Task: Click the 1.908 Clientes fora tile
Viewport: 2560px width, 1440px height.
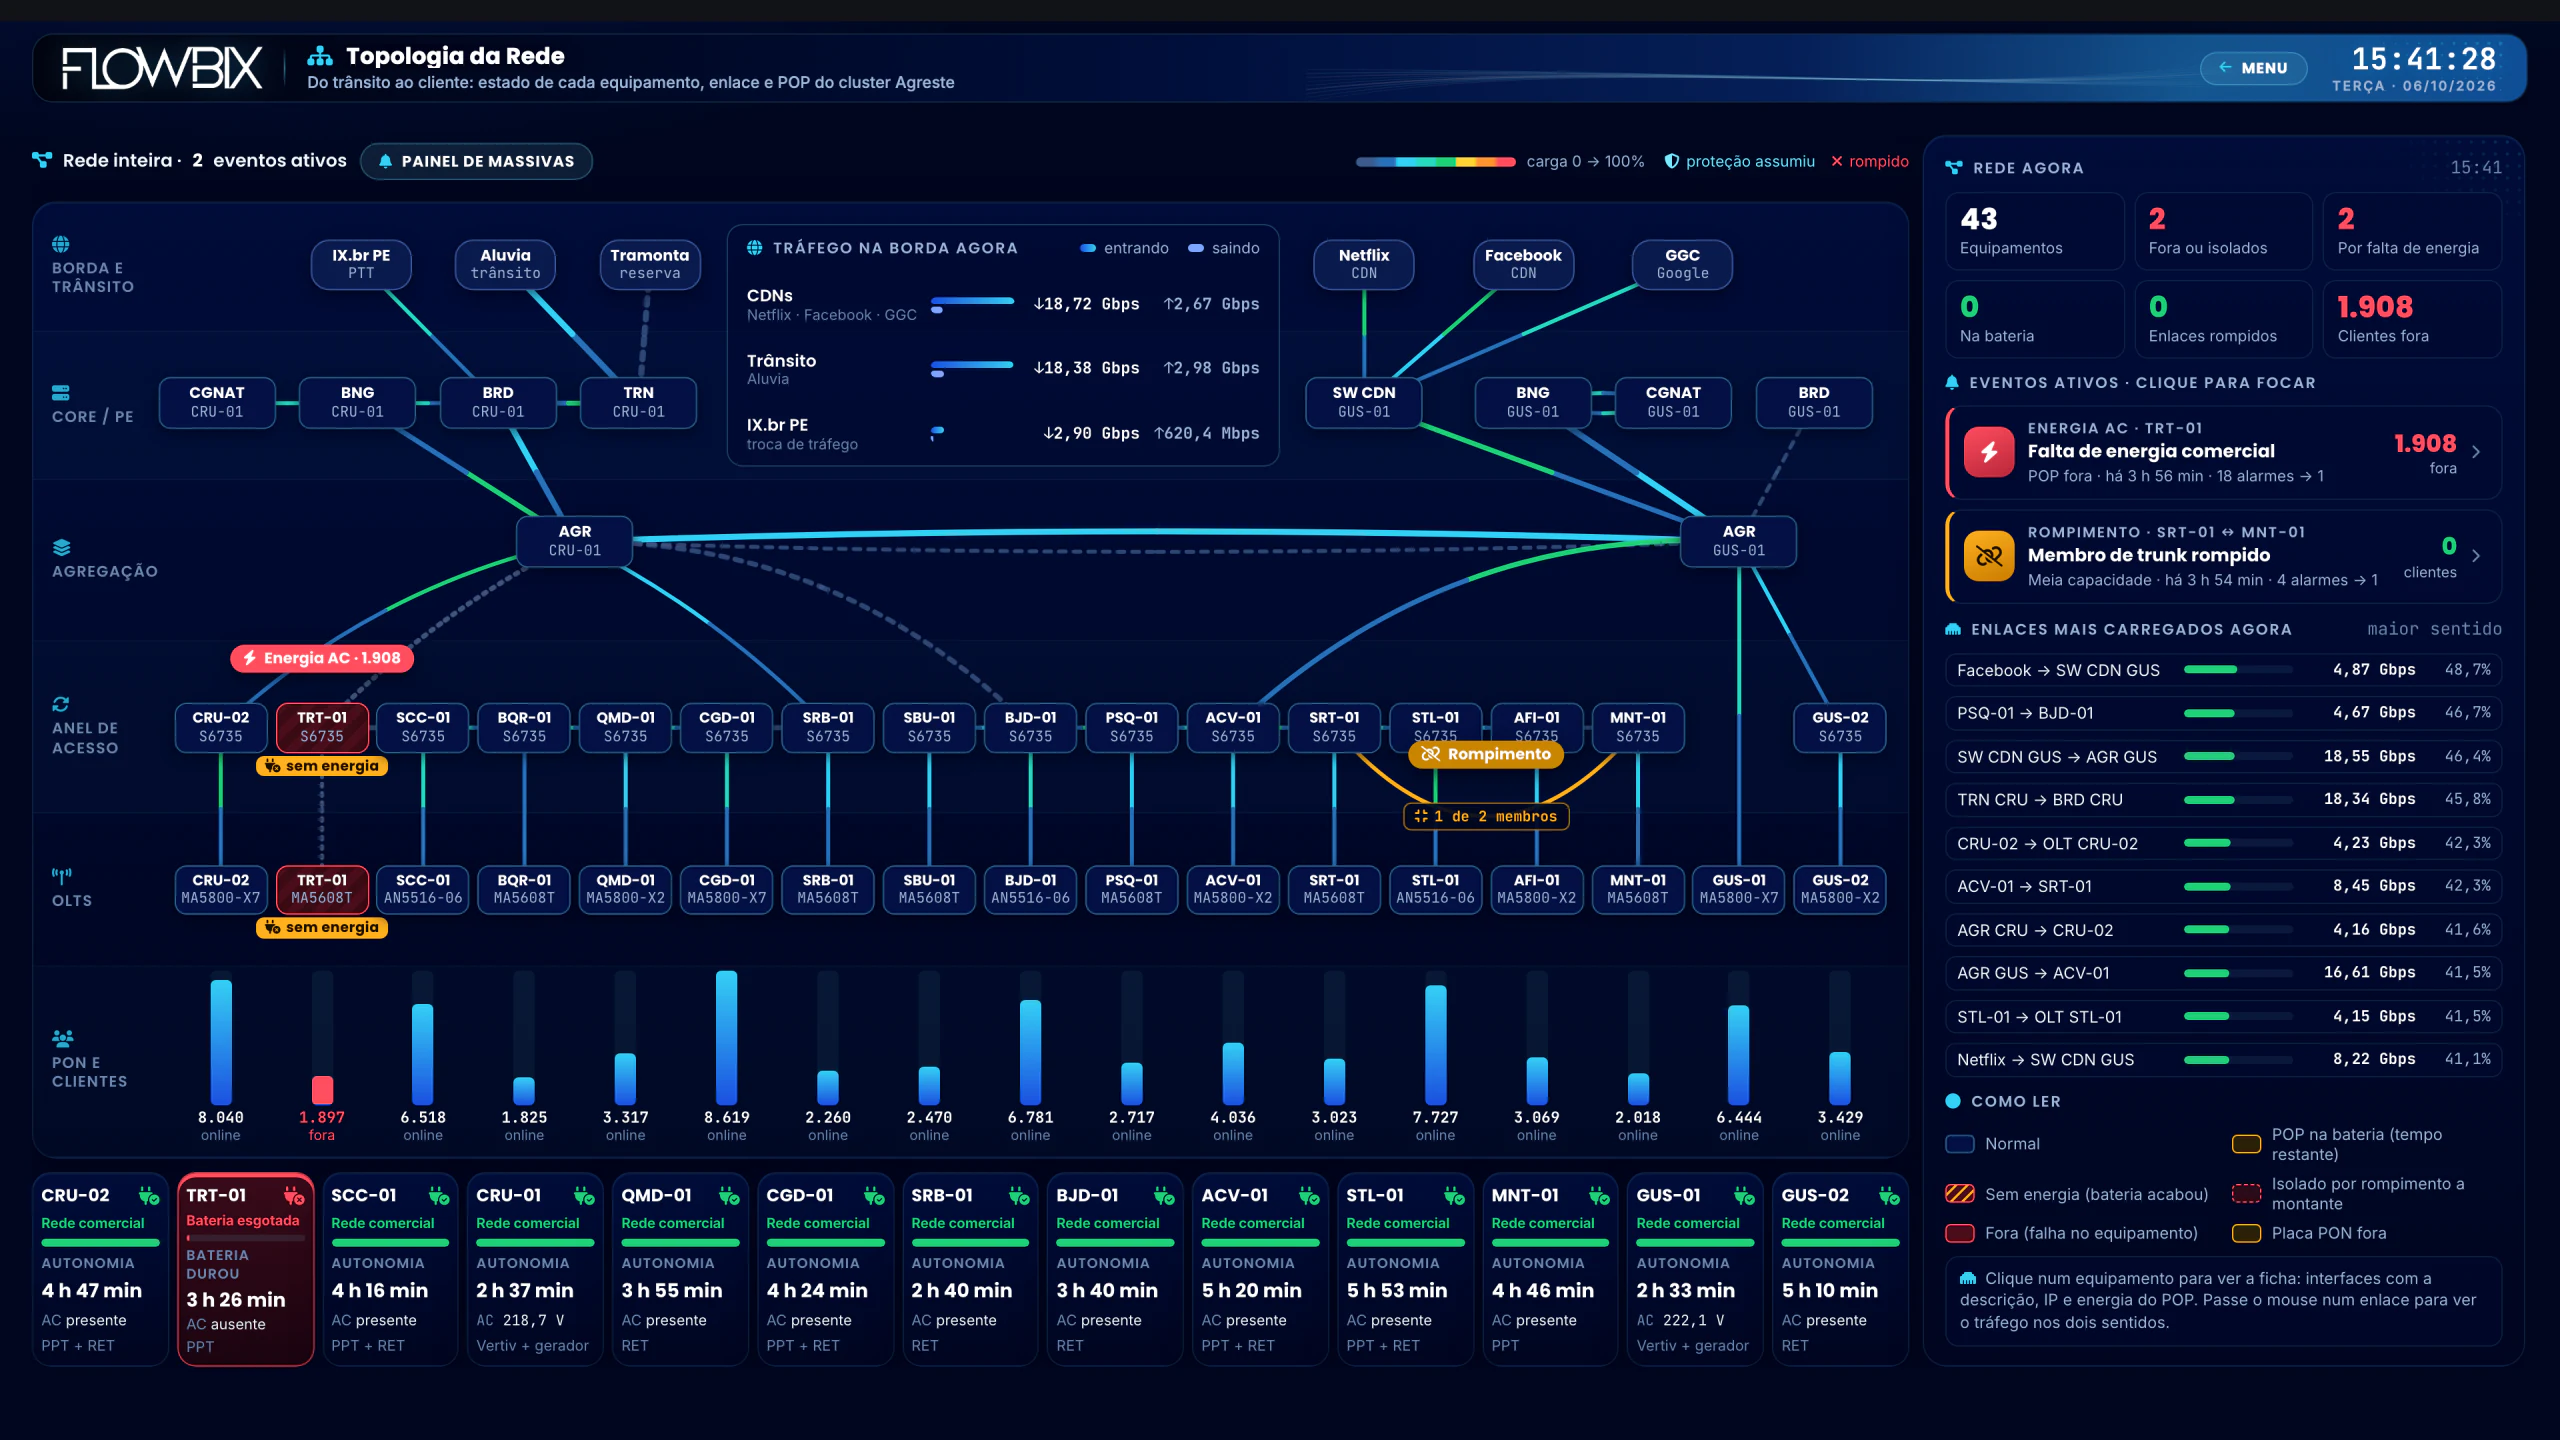Action: pyautogui.click(x=2411, y=319)
